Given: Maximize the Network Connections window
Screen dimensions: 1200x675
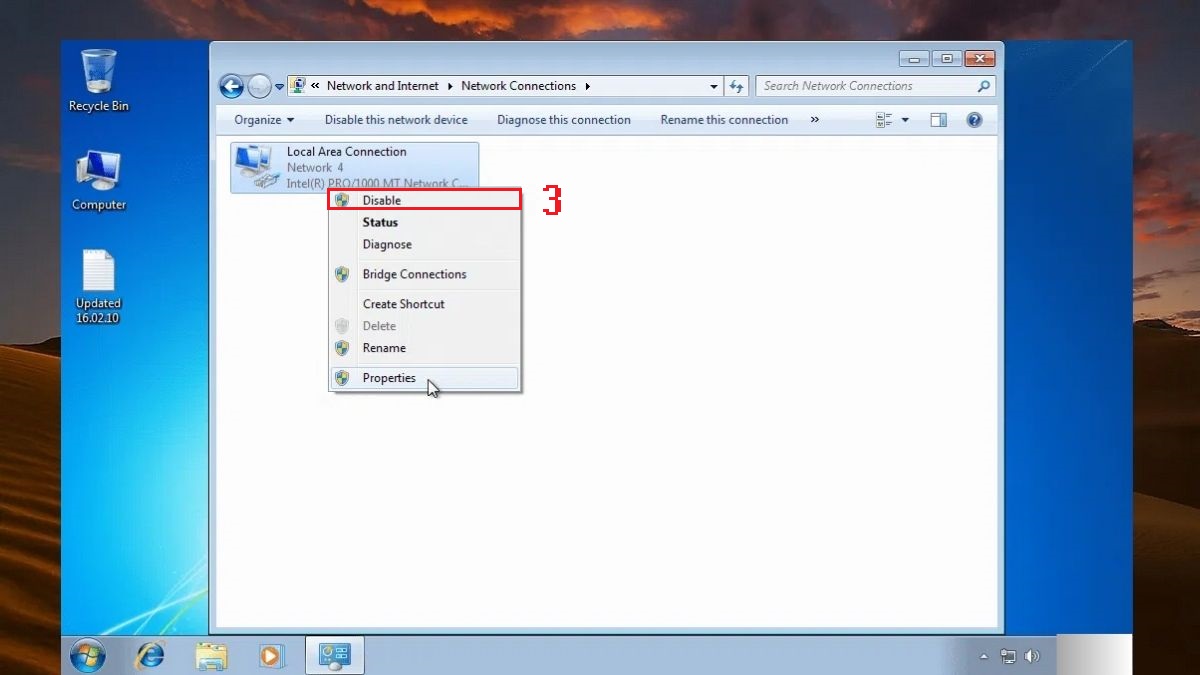Looking at the screenshot, I should tap(947, 59).
